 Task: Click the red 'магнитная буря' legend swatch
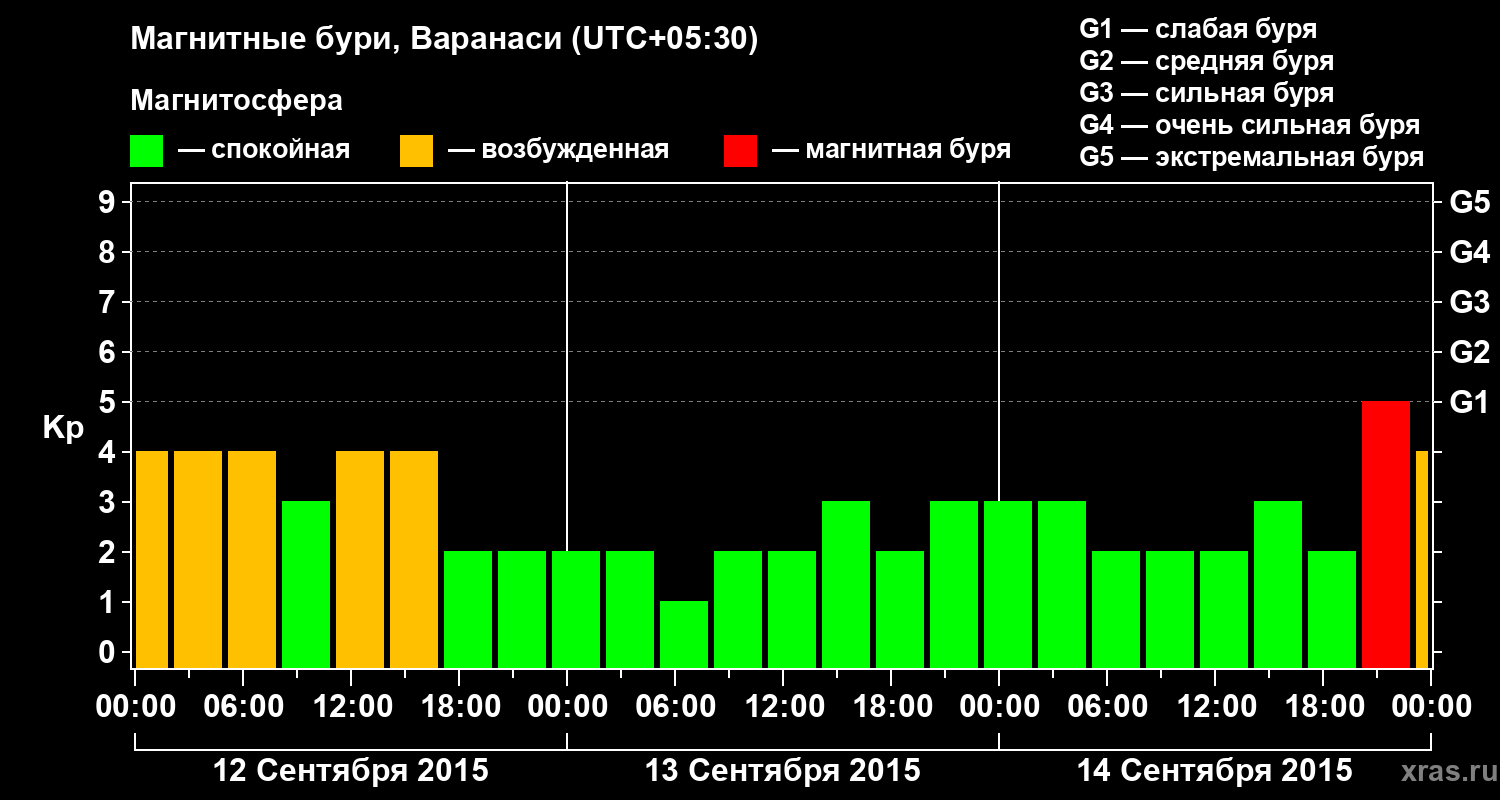coord(740,151)
